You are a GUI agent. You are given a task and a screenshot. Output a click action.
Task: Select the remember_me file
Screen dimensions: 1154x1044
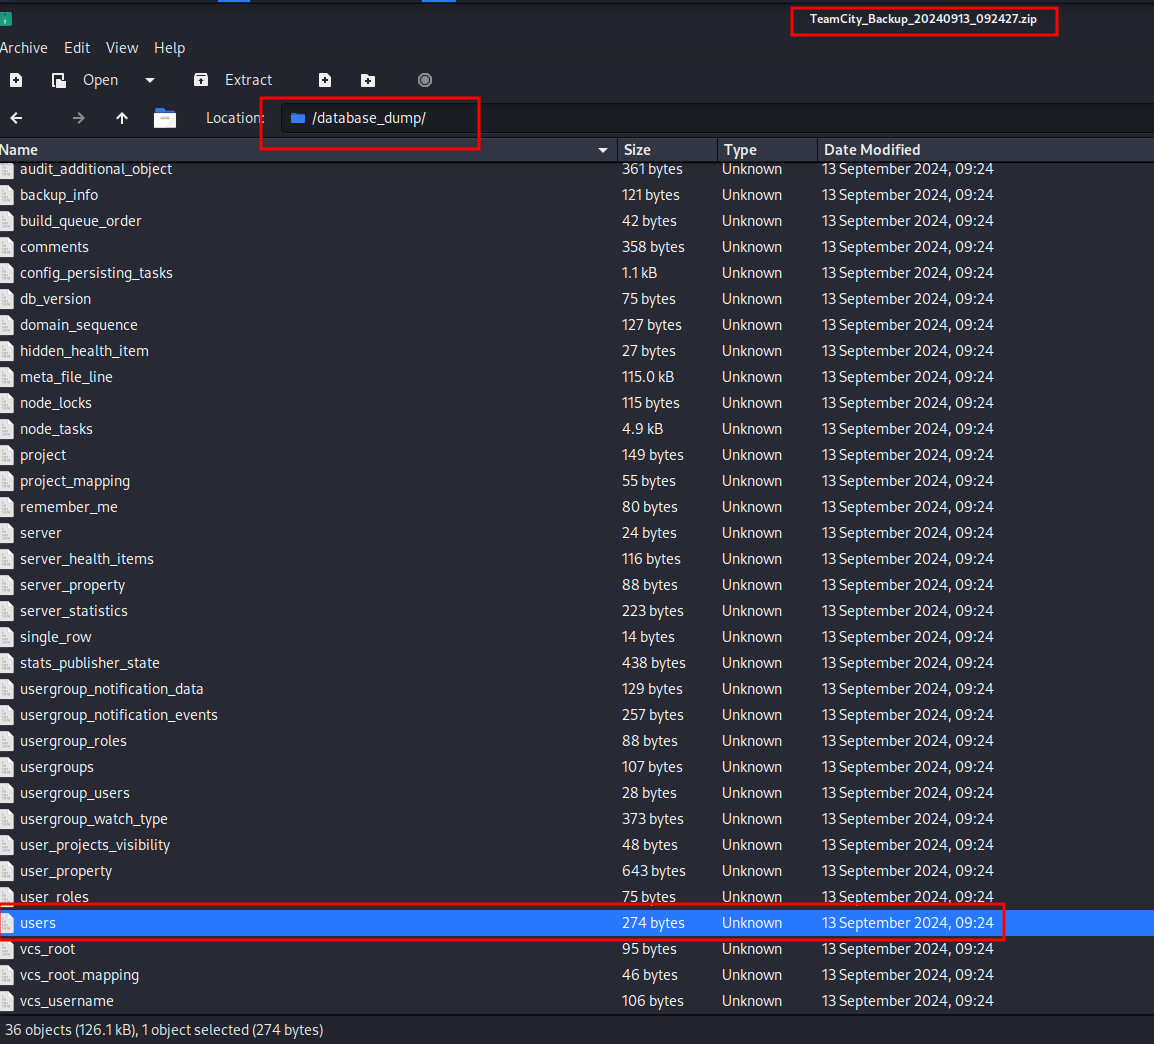[x=577, y=507]
